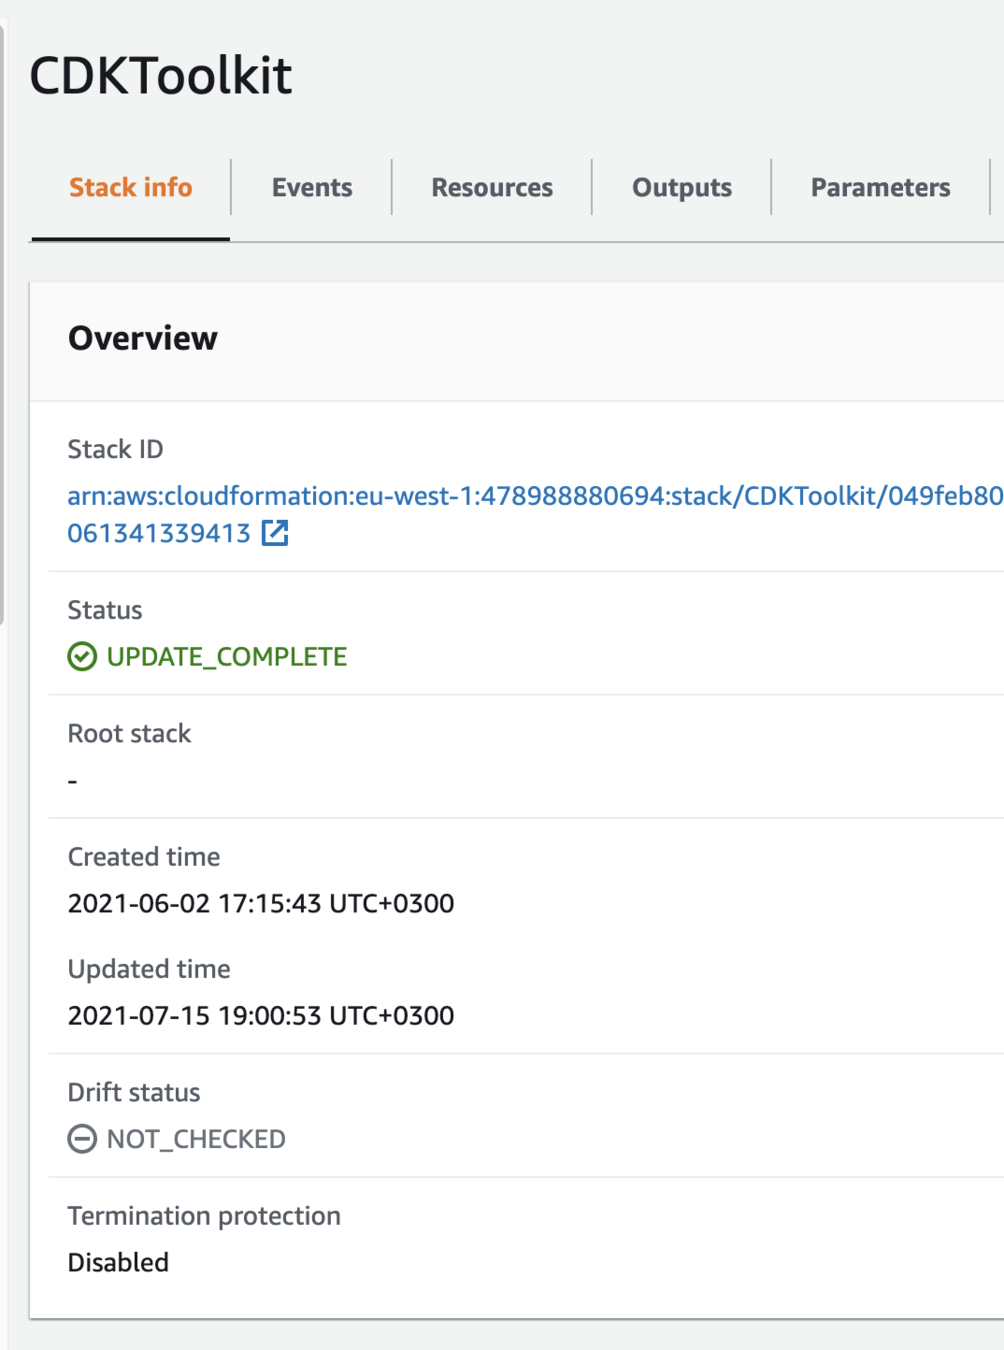
Task: Click the Root stack label
Action: pyautogui.click(x=129, y=734)
